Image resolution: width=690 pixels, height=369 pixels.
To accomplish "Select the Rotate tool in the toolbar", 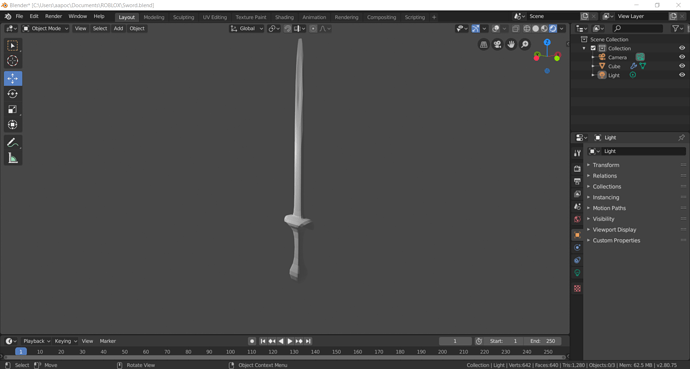I will pos(13,94).
